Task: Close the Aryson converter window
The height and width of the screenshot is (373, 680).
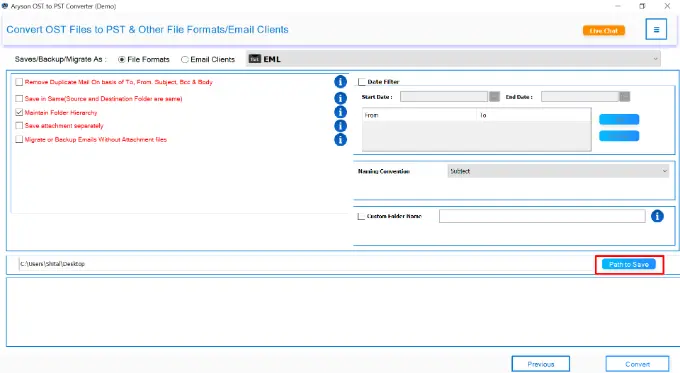Action: pos(667,6)
